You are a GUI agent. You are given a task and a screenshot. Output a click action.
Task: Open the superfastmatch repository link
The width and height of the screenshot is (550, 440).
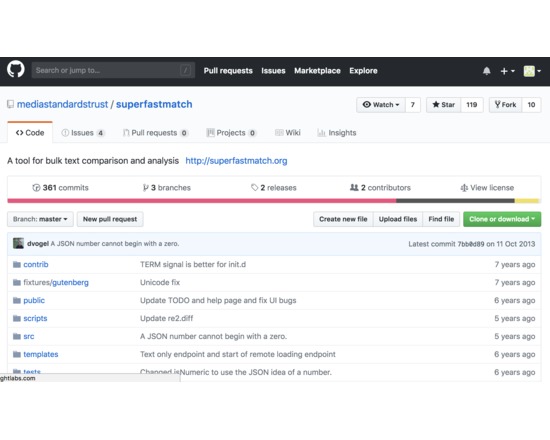pos(154,104)
